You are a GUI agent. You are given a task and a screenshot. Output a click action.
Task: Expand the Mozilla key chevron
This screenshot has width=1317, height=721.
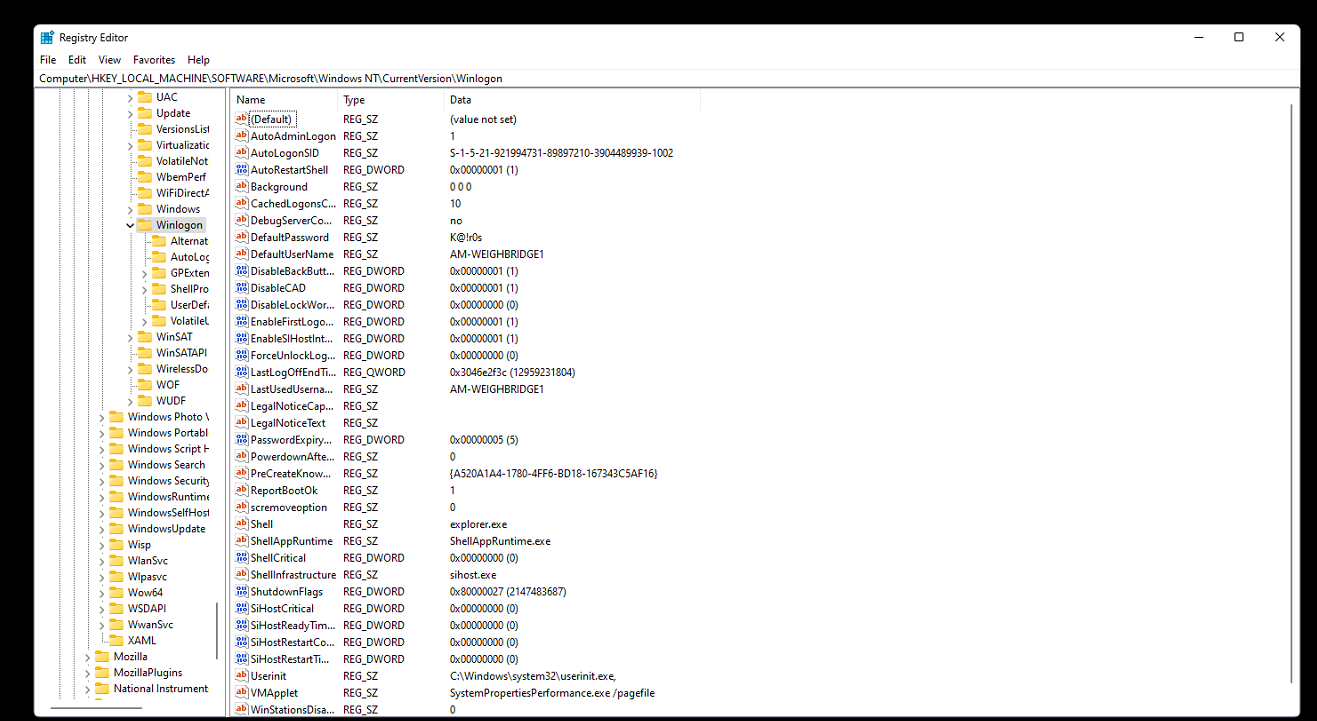pos(87,657)
